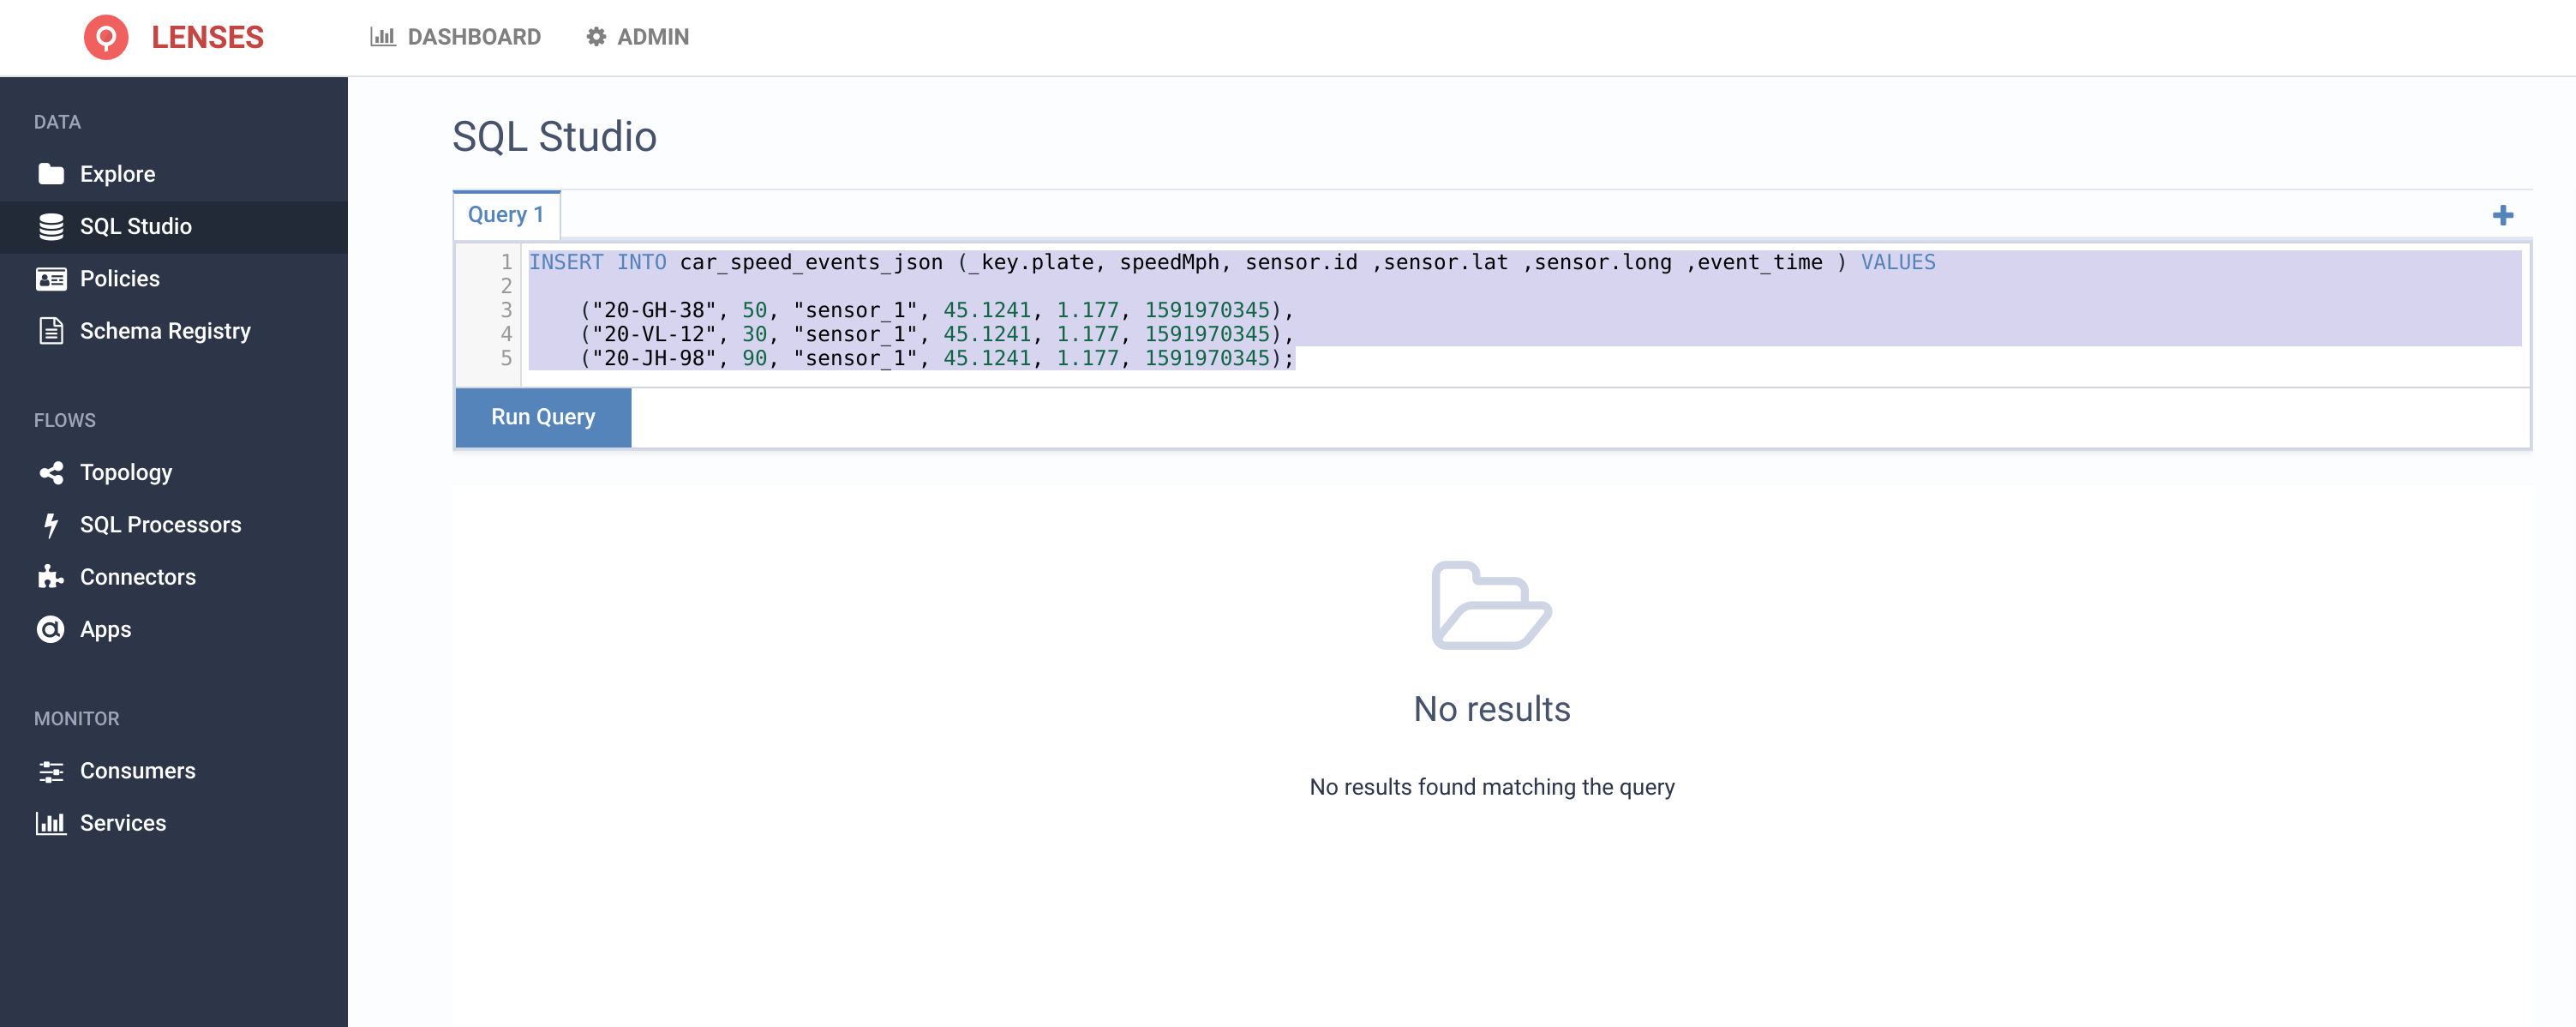This screenshot has height=1027, width=2576.
Task: Open Schema Registry panel
Action: click(x=165, y=330)
